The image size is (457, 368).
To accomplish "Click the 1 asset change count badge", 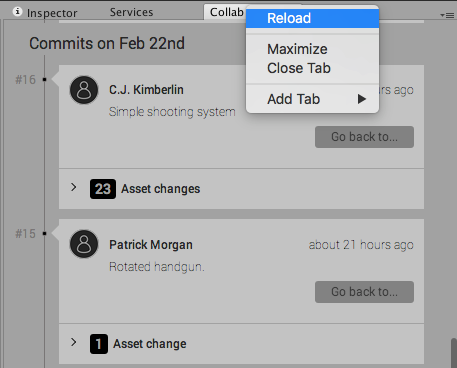I will pos(99,344).
